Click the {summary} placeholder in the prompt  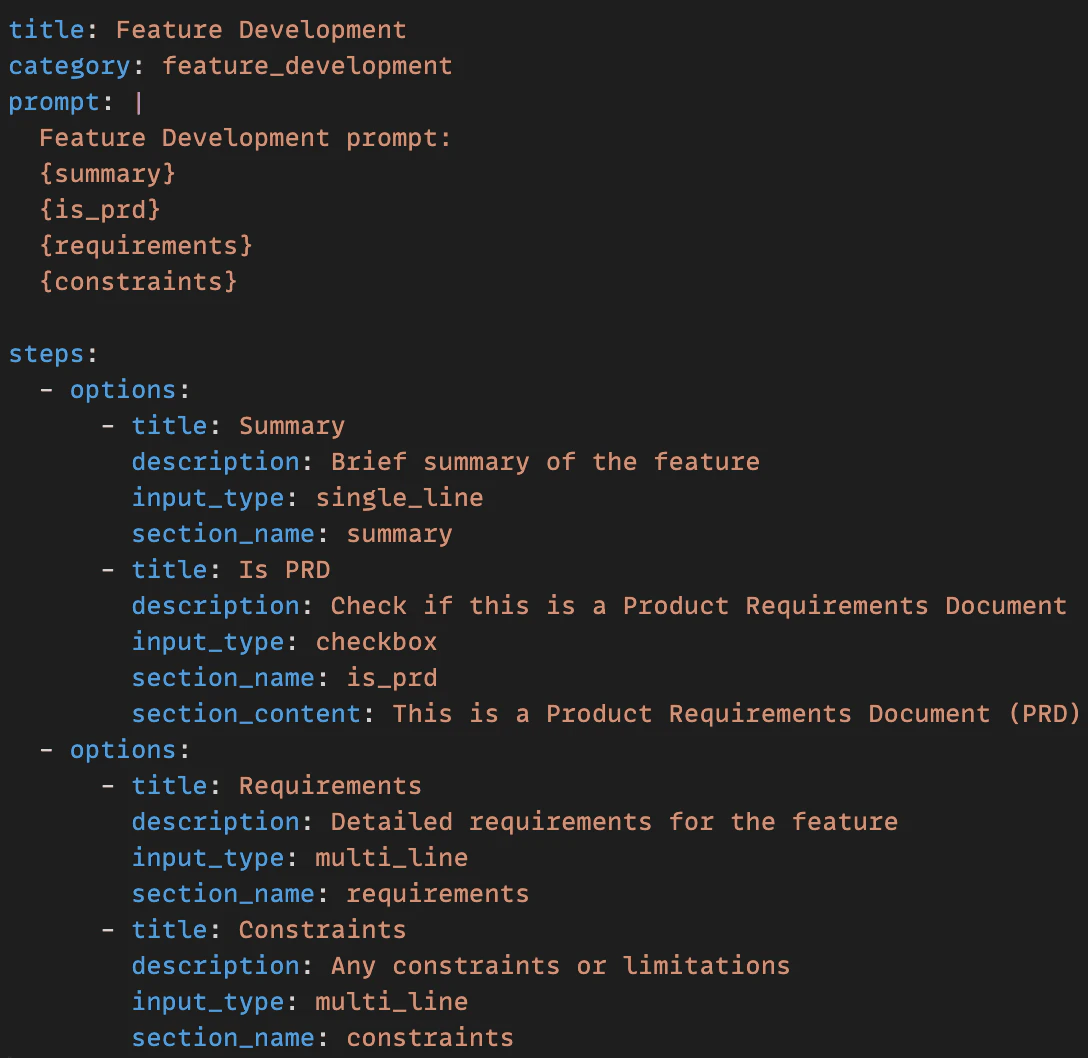click(107, 173)
